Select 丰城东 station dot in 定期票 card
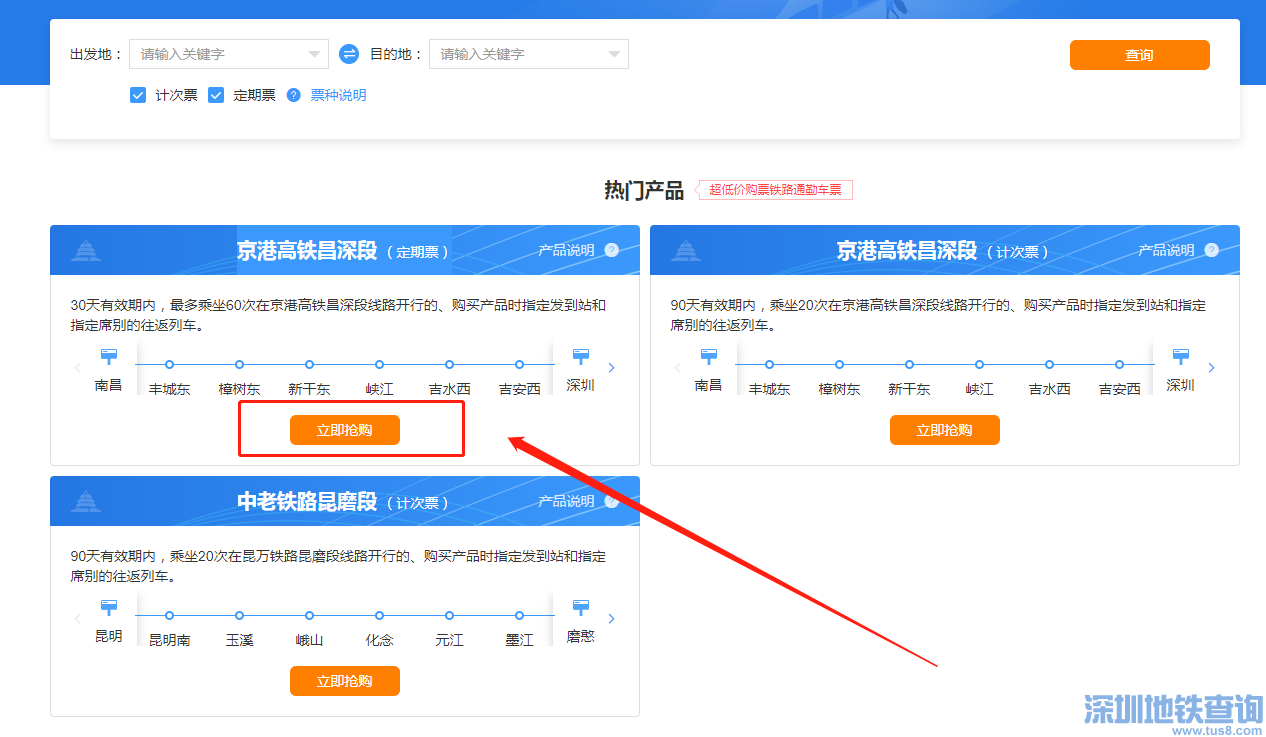 170,365
